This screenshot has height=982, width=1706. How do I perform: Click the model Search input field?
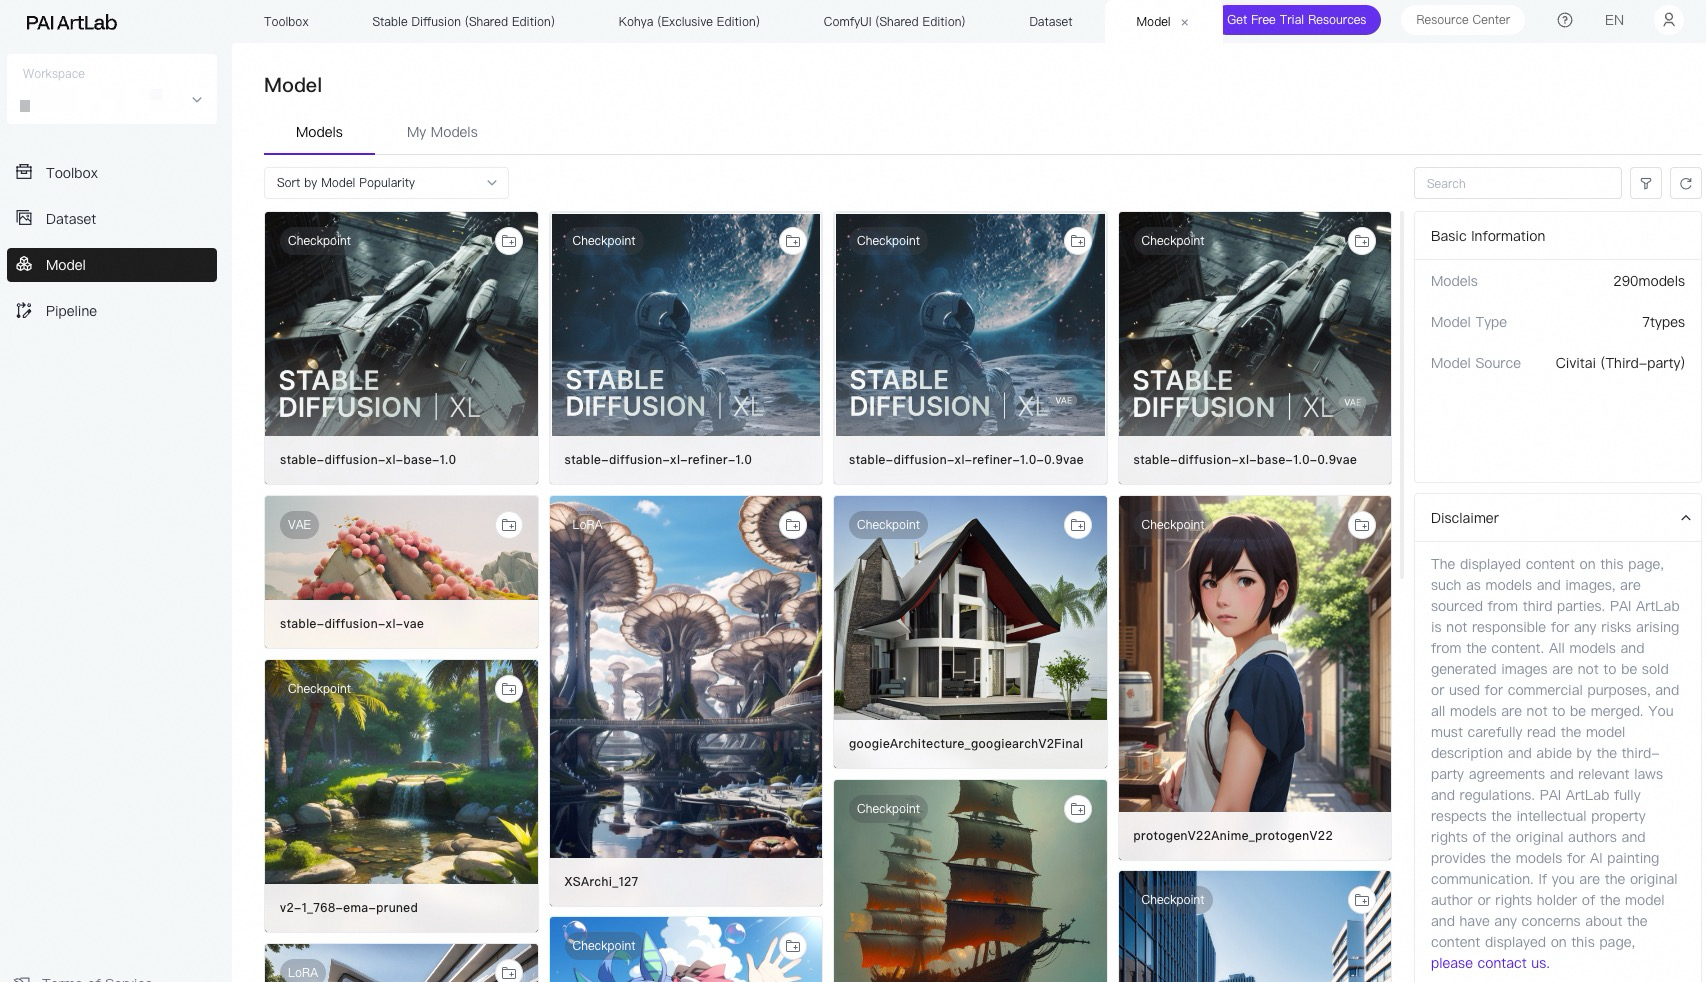pos(1518,183)
